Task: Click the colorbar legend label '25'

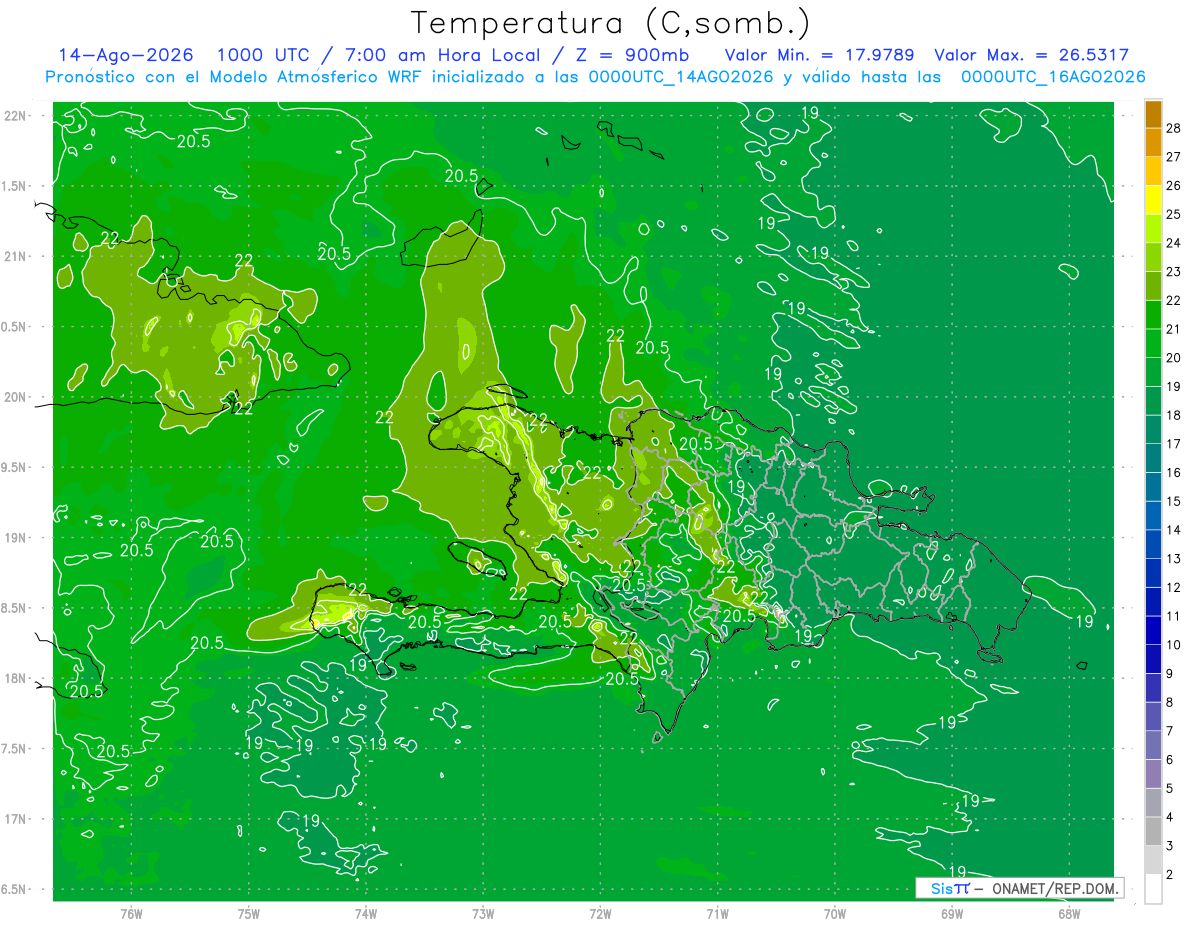Action: (1174, 214)
